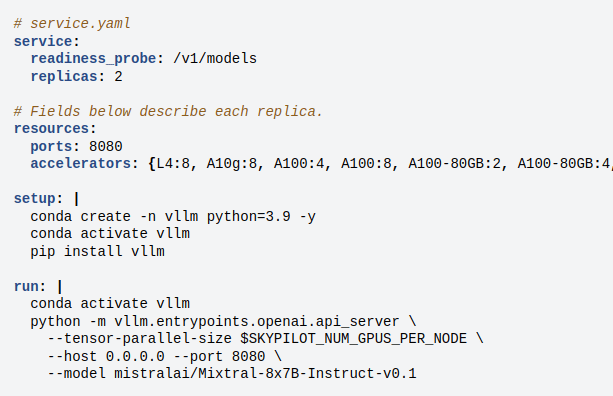Click the accelerators key
613x396 pixels.
[x=81, y=164]
